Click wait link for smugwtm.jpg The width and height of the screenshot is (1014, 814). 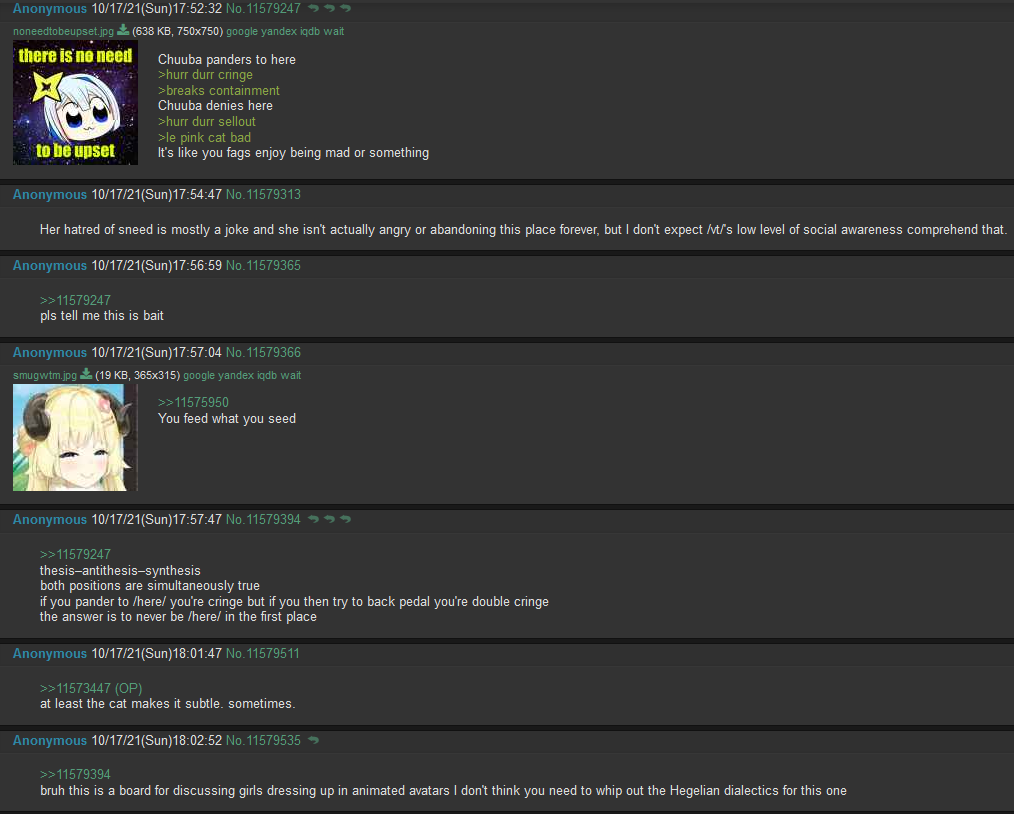coord(290,375)
